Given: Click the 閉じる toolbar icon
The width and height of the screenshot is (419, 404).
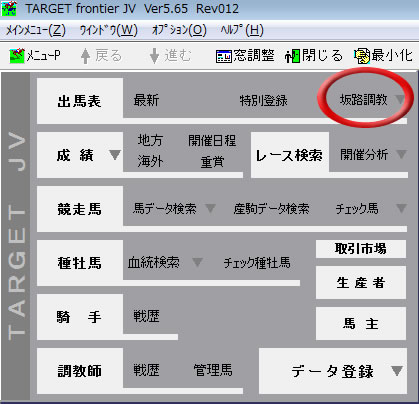Looking at the screenshot, I should [292, 56].
